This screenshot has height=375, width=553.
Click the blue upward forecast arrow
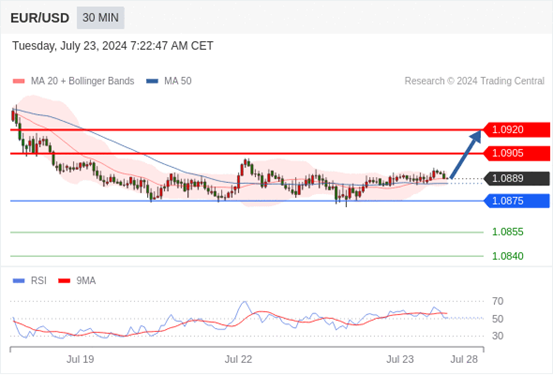(x=466, y=155)
